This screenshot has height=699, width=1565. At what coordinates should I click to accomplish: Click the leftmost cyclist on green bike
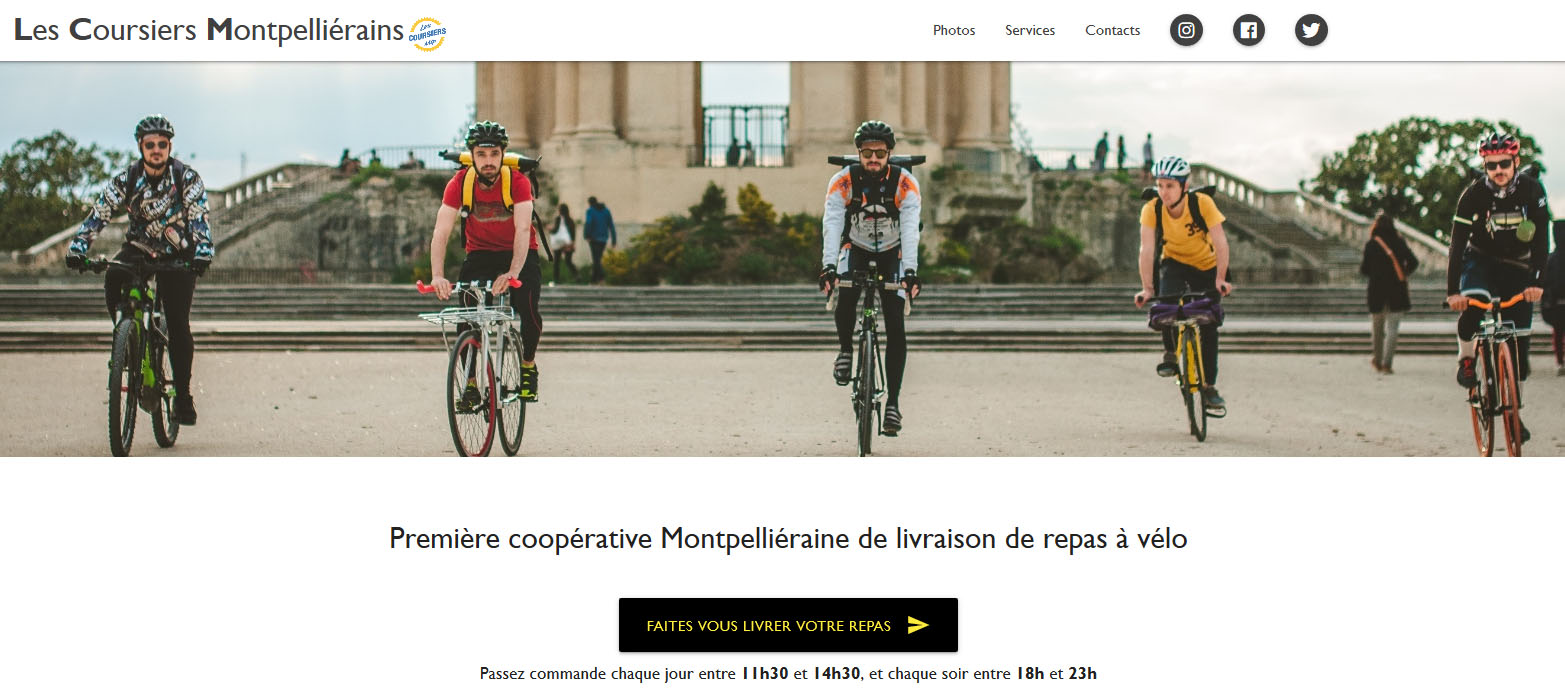[142, 285]
